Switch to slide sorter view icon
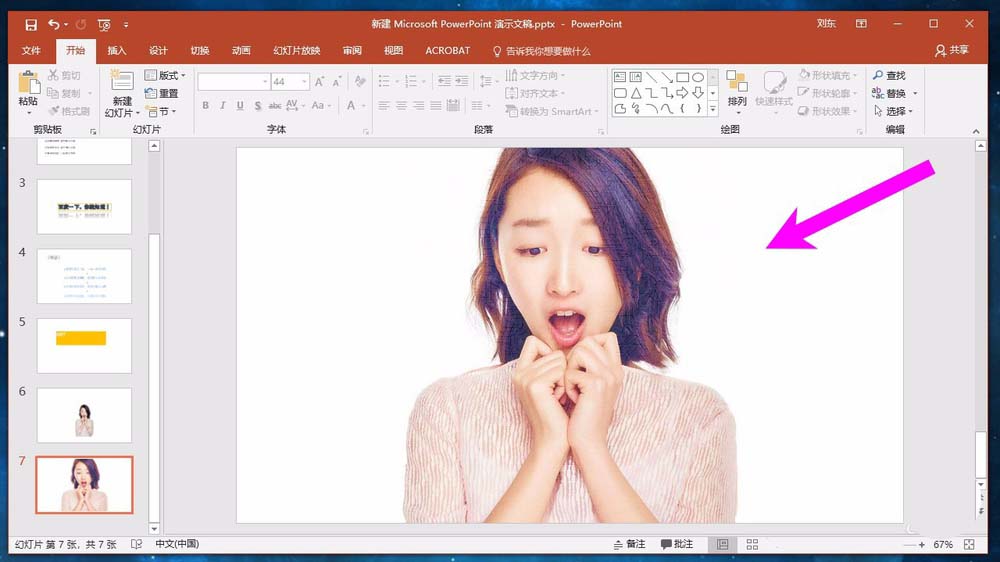 point(752,544)
